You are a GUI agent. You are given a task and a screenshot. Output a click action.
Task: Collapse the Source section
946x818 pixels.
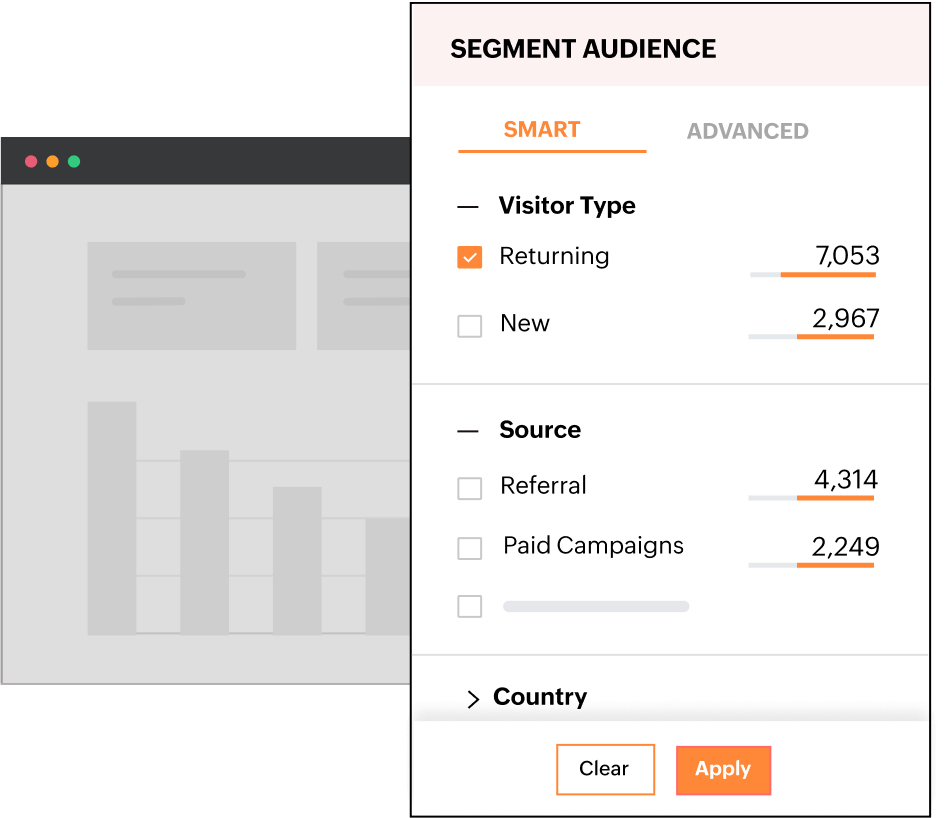pos(468,430)
